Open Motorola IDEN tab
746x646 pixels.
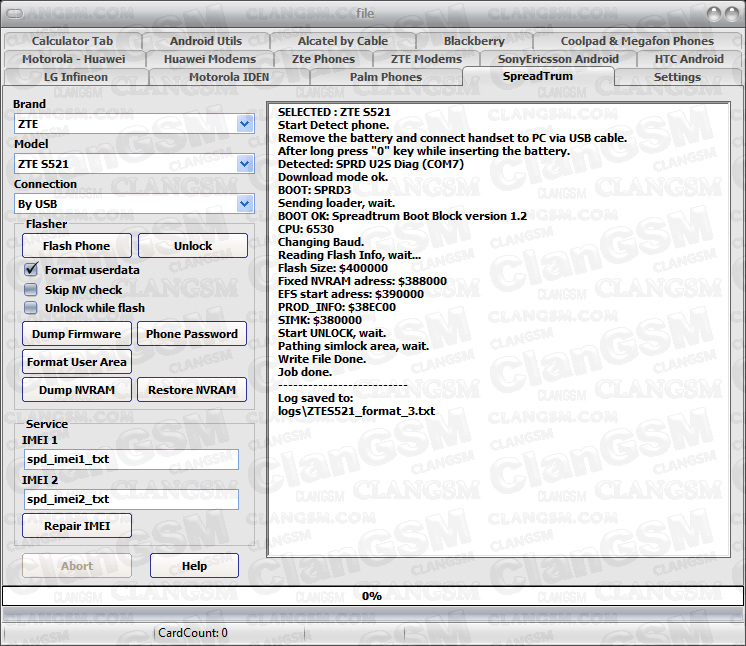coord(229,77)
